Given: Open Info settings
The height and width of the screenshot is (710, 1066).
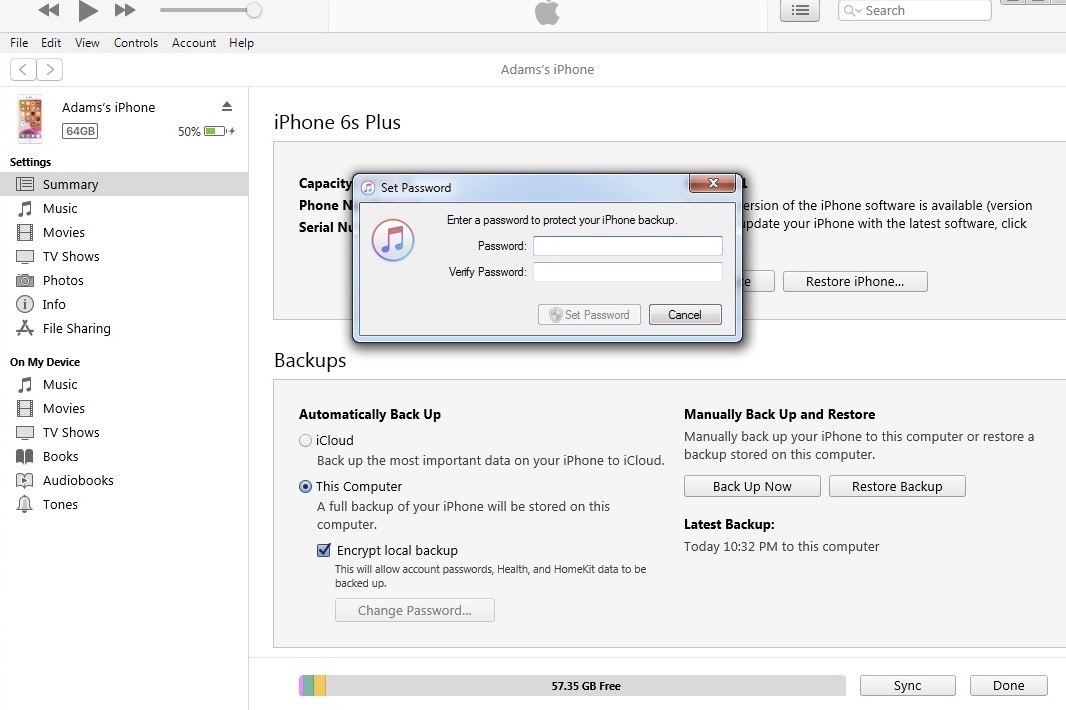Looking at the screenshot, I should click(x=124, y=304).
